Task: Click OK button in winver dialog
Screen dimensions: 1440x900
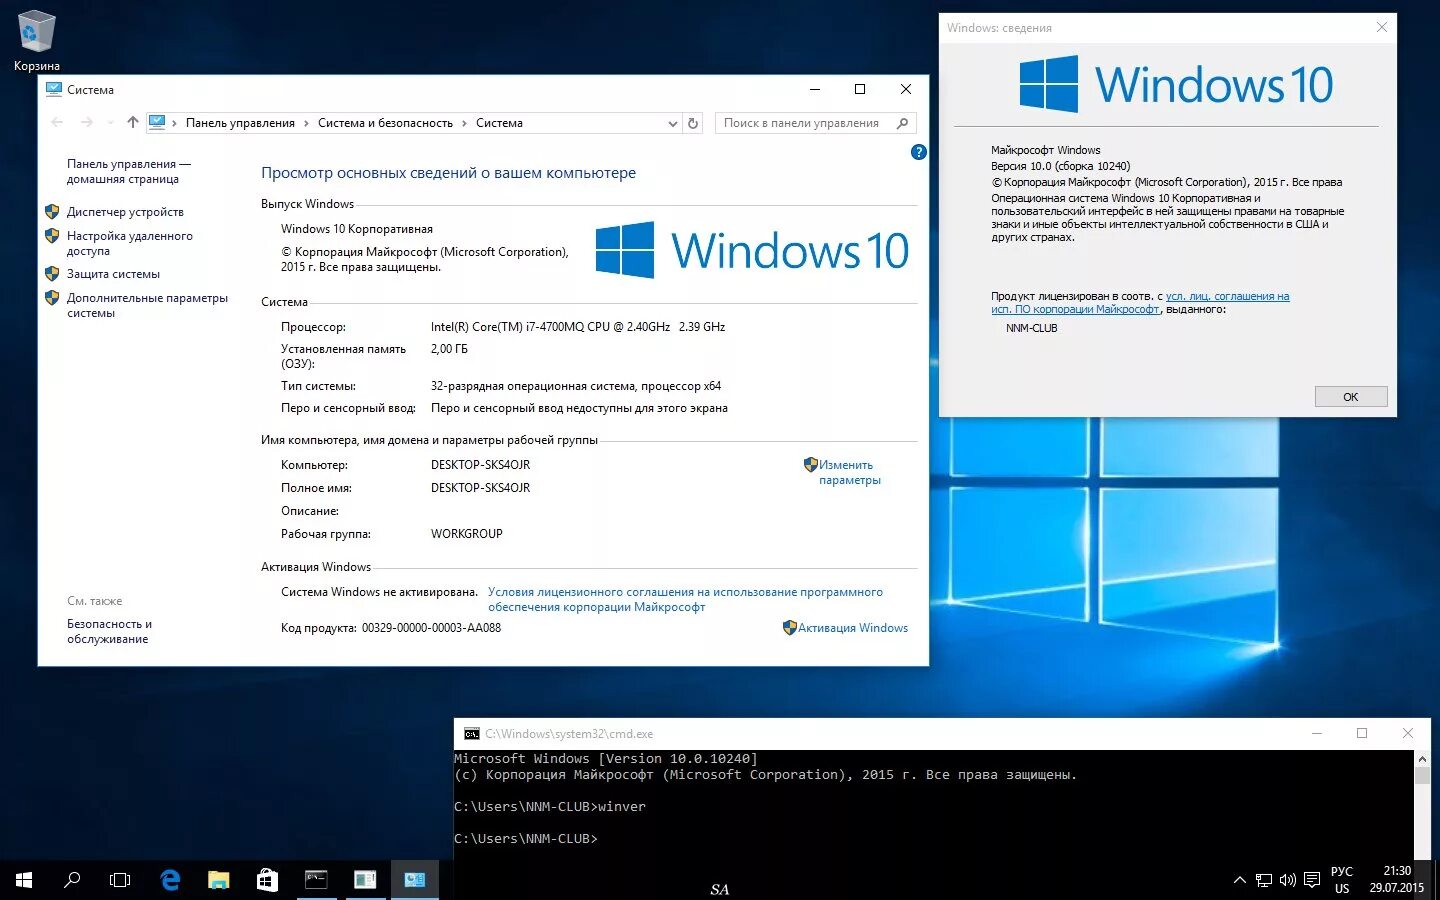Action: (x=1351, y=397)
